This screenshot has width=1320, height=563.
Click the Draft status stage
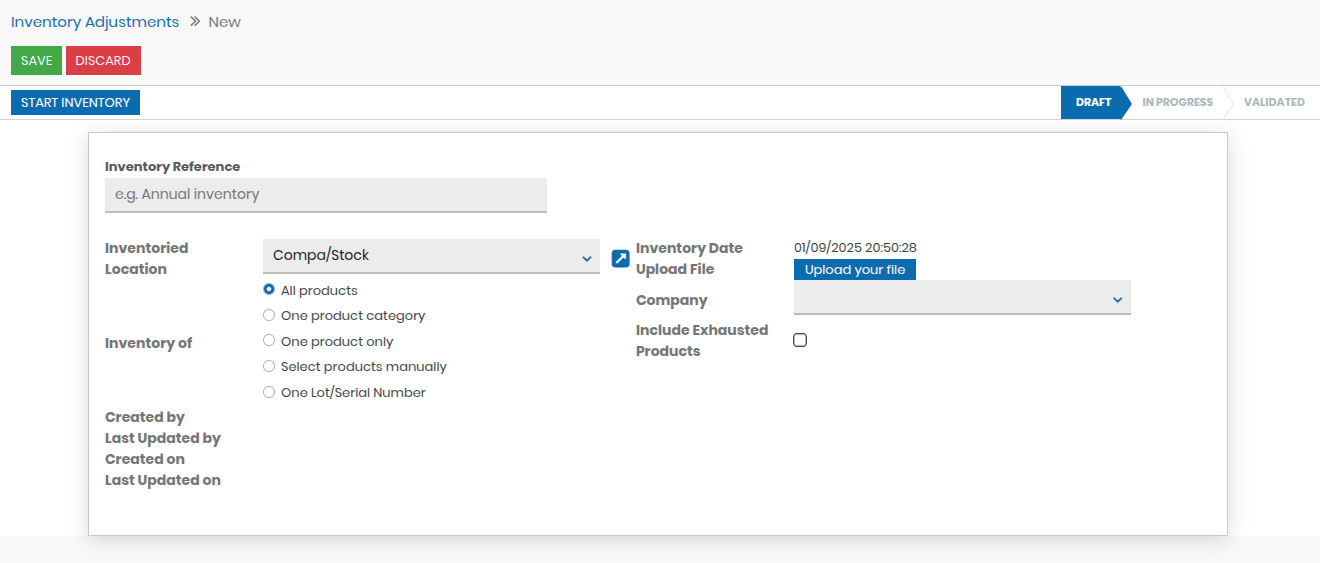coord(1092,102)
